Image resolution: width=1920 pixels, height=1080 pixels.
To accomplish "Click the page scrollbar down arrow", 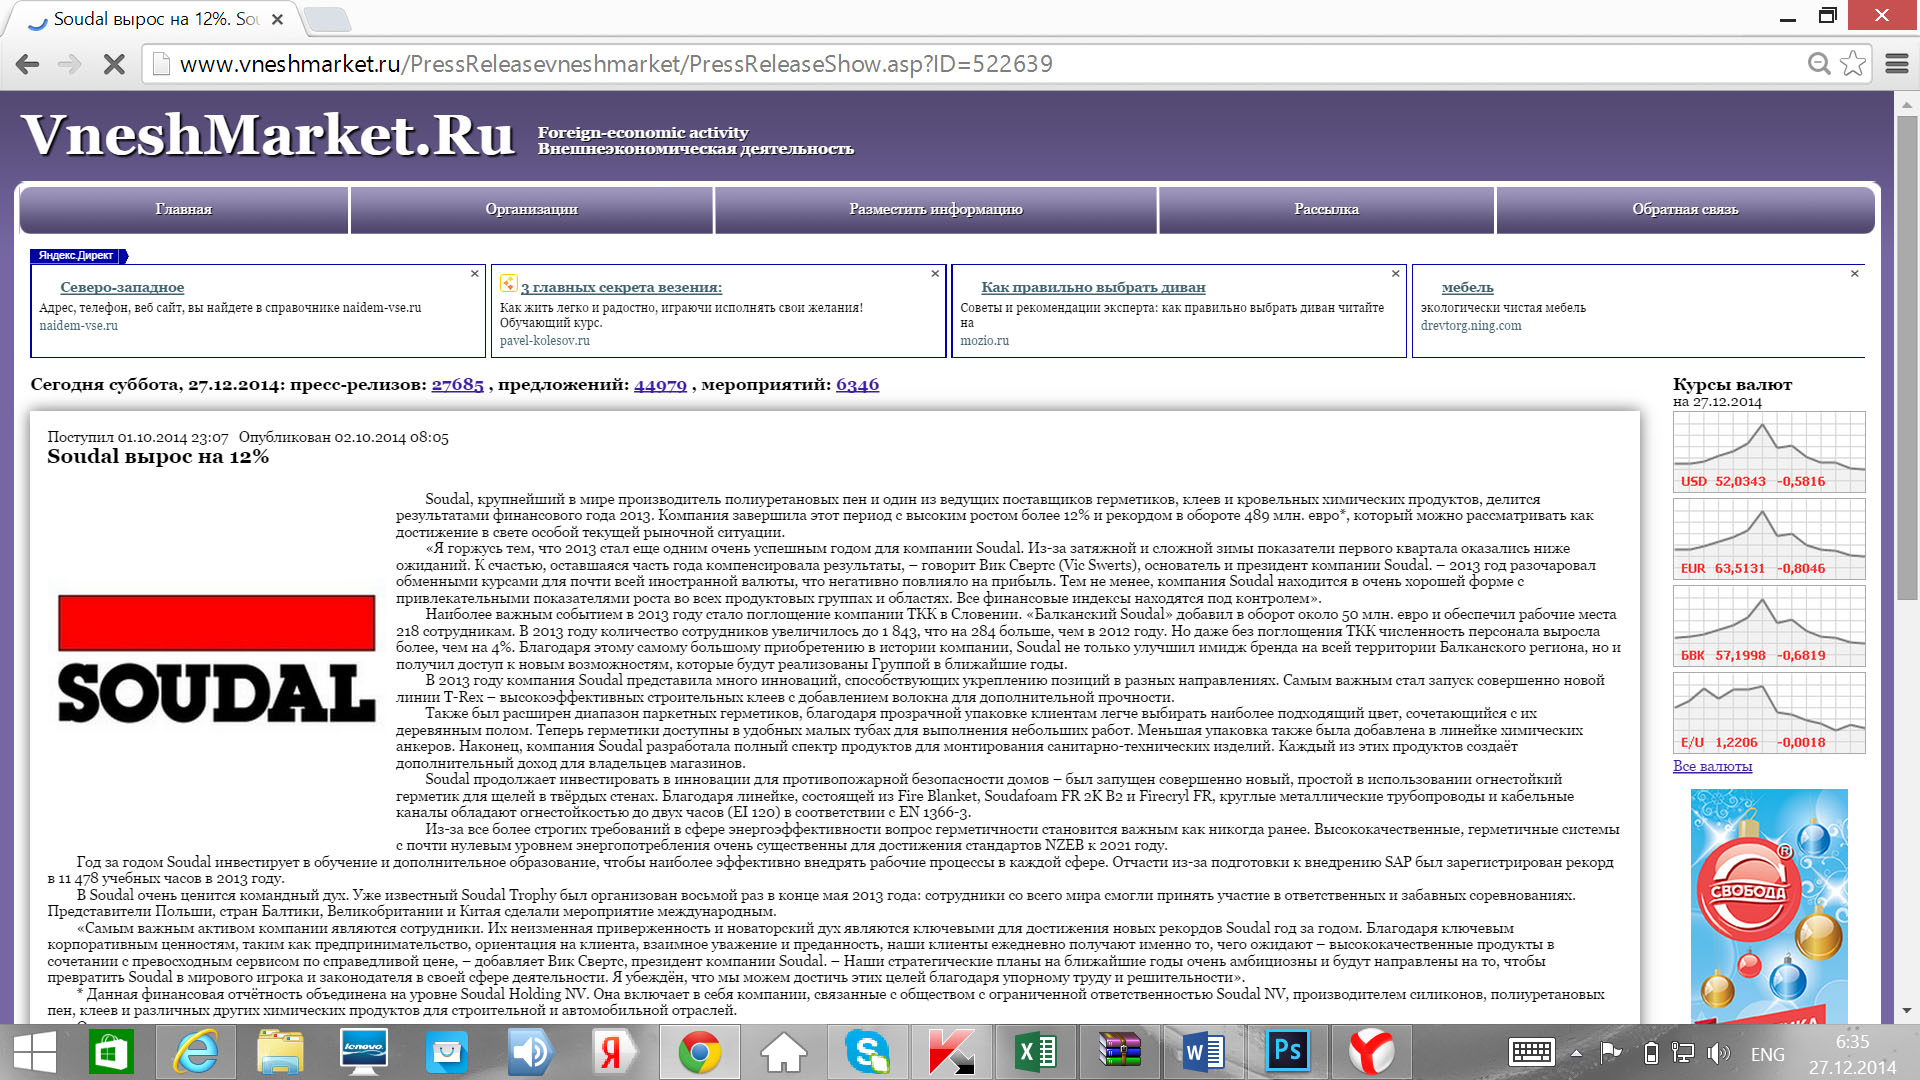I will pos(1906,1011).
